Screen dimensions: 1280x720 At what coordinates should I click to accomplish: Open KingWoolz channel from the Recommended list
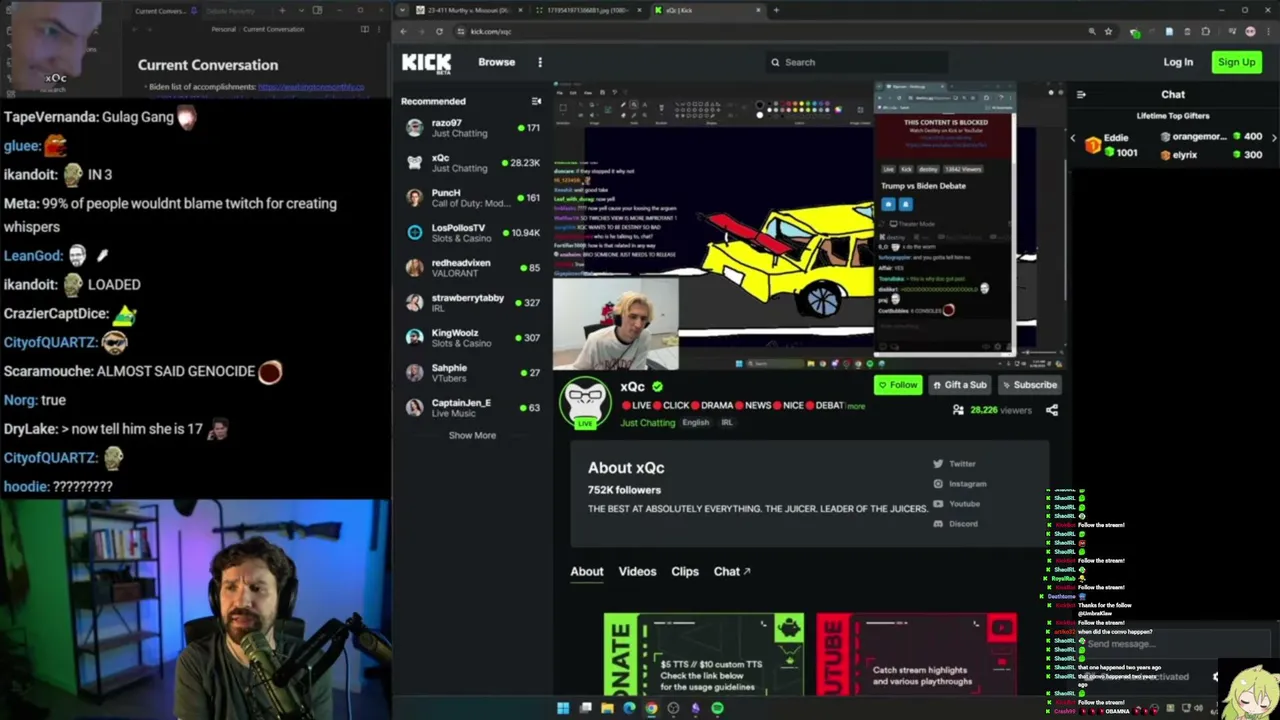coord(472,338)
